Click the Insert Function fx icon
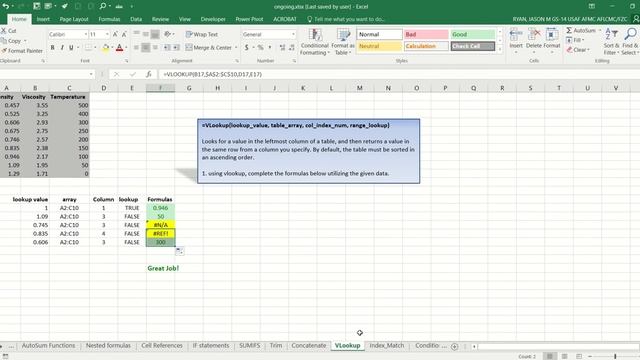Screen dimensions: 640x360 pos(149,74)
